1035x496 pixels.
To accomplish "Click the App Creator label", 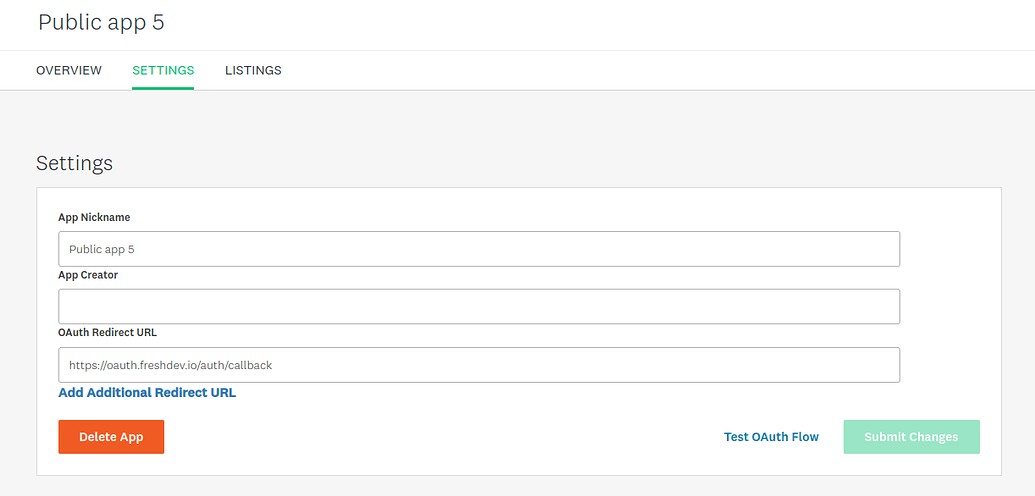I will [x=88, y=275].
